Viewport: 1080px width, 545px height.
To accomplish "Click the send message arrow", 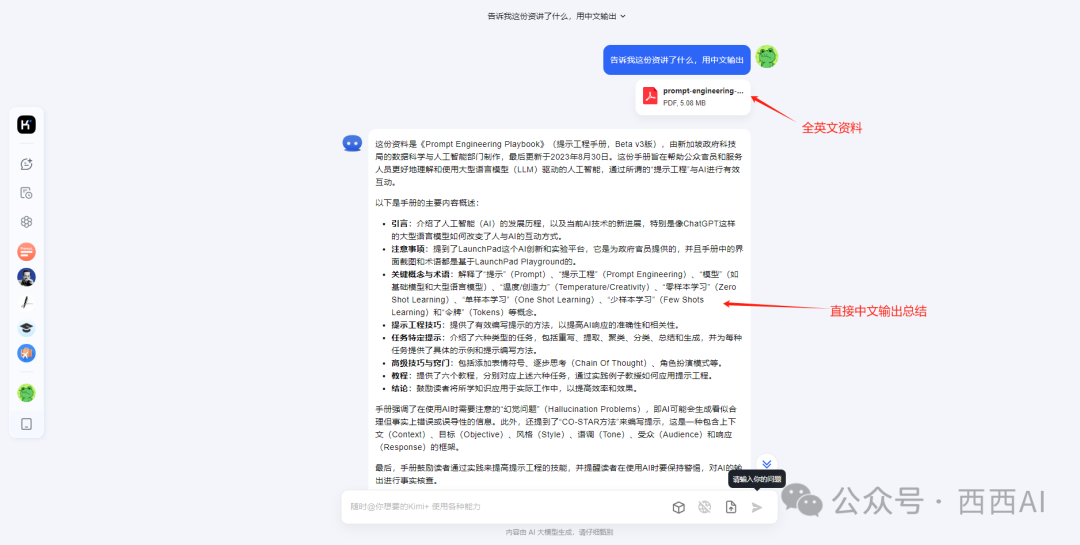I will pos(757,507).
